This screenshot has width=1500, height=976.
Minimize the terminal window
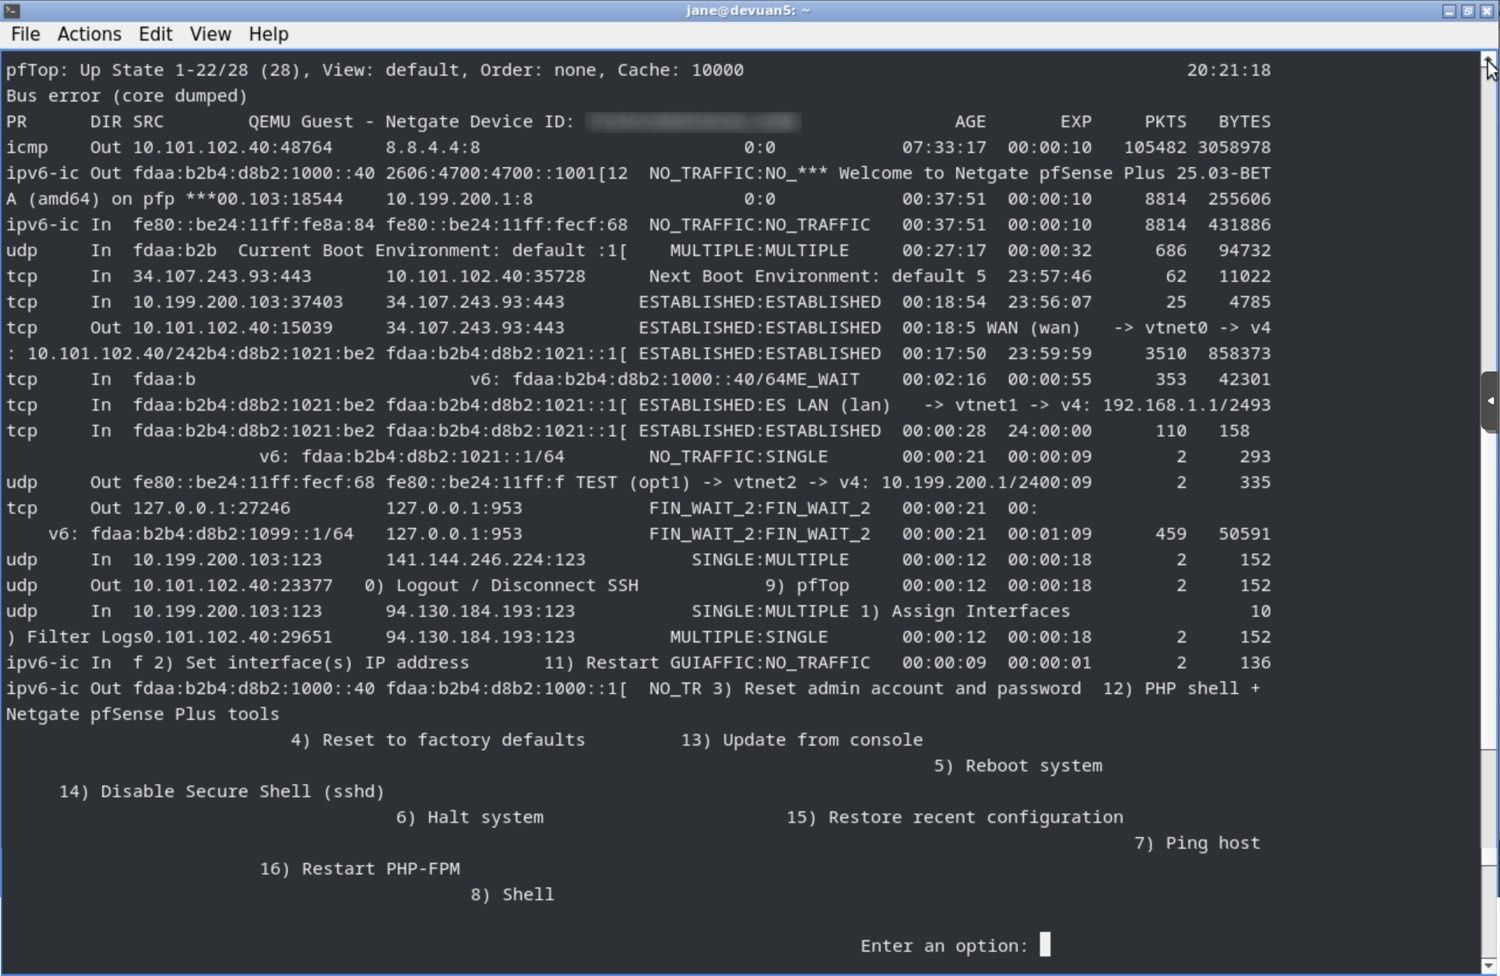(x=1449, y=11)
